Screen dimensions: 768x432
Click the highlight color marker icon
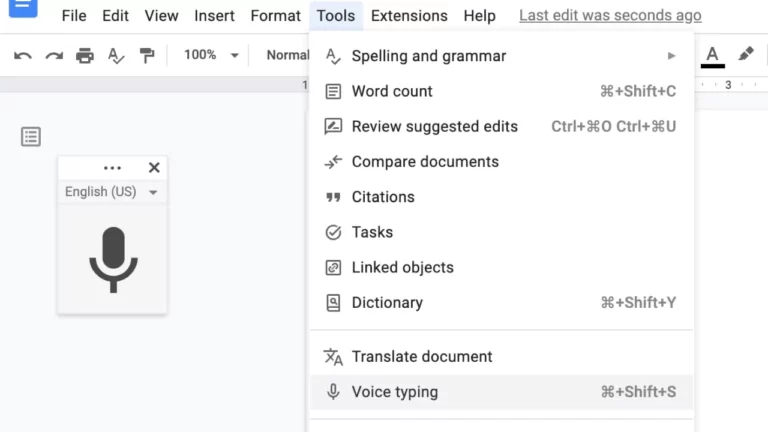pyautogui.click(x=745, y=54)
